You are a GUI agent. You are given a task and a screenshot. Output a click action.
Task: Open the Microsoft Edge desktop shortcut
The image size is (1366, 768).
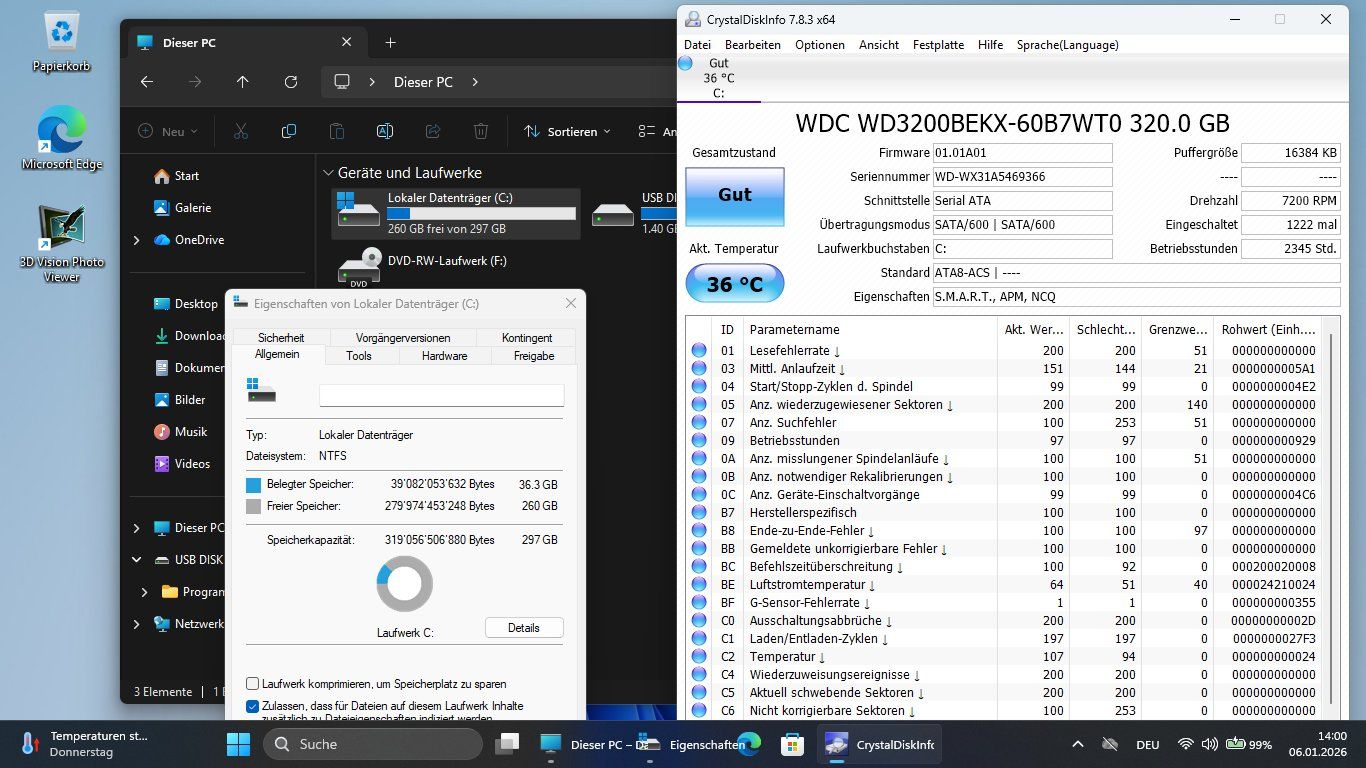[x=62, y=140]
